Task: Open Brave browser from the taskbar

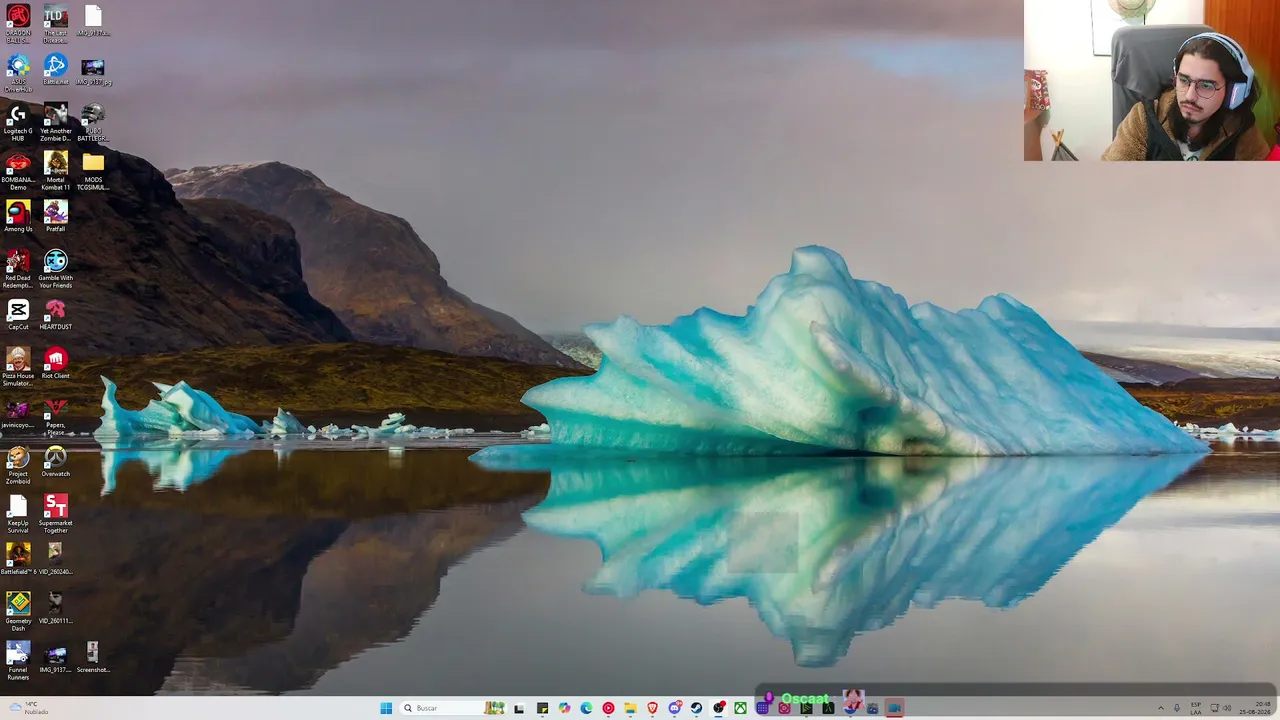Action: pyautogui.click(x=652, y=708)
